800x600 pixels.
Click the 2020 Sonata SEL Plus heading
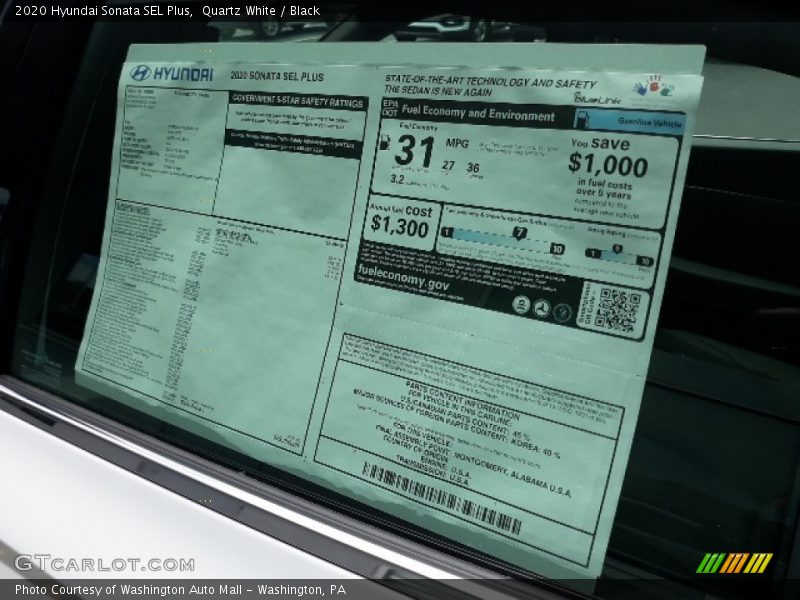click(276, 76)
